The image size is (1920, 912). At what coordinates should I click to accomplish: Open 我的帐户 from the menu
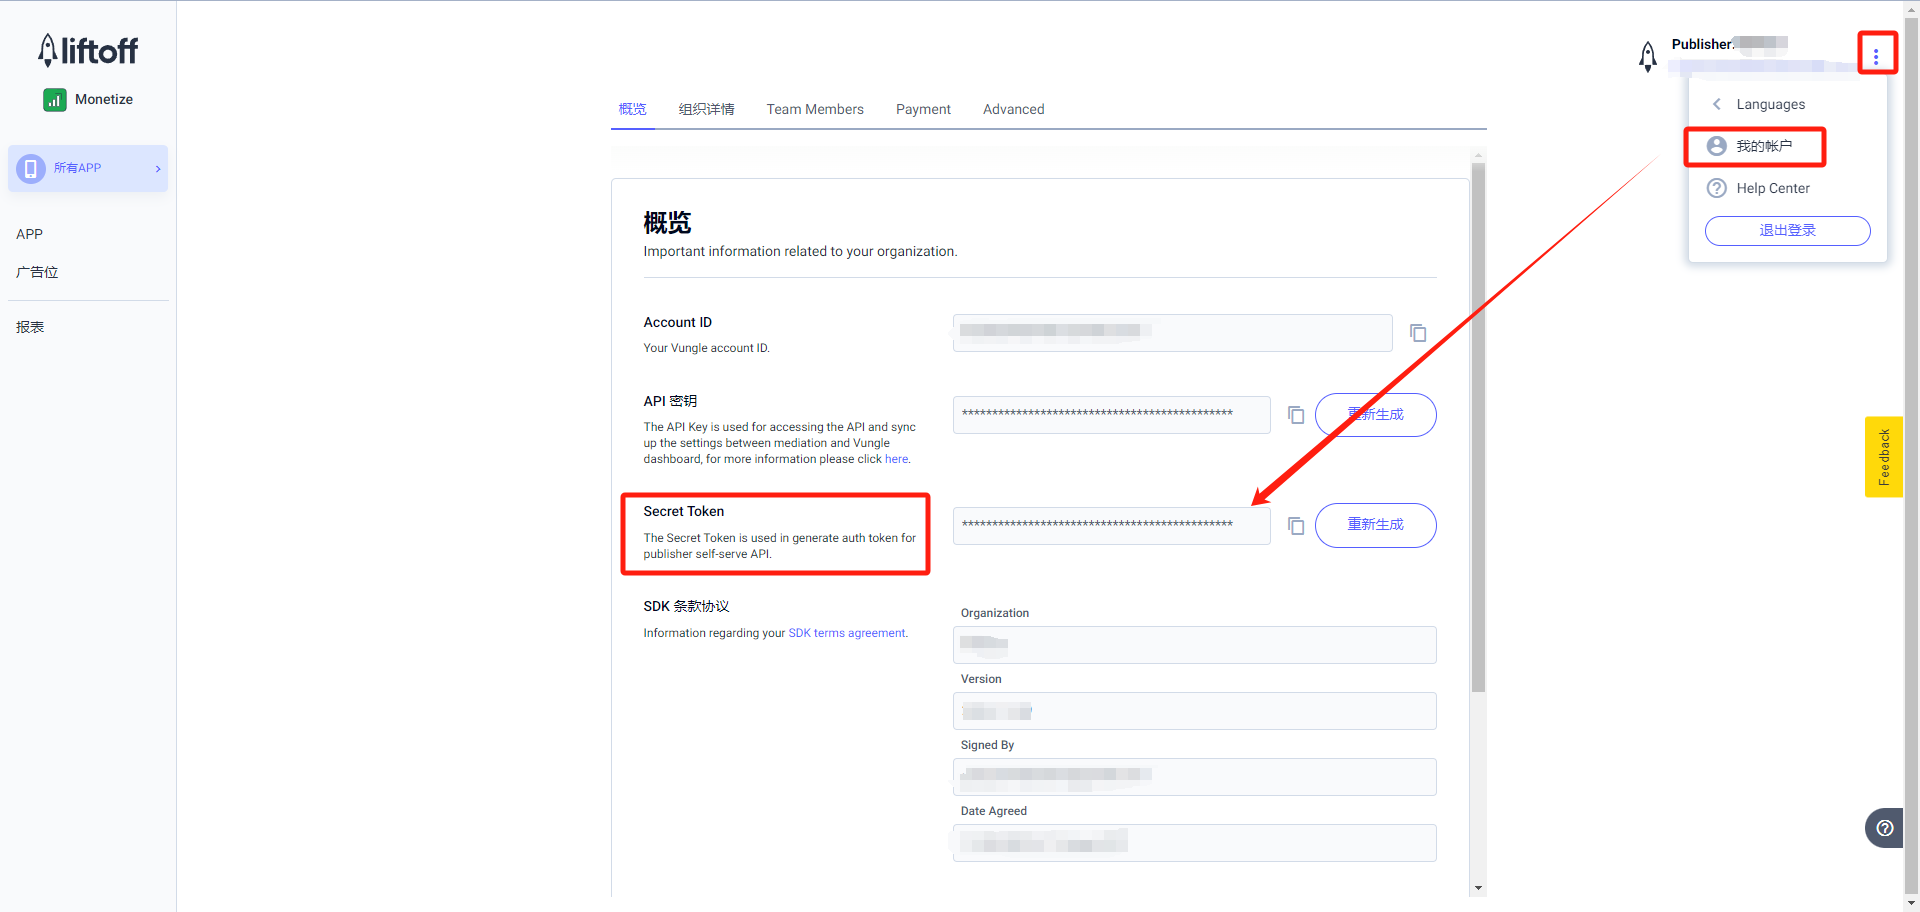pos(1763,146)
